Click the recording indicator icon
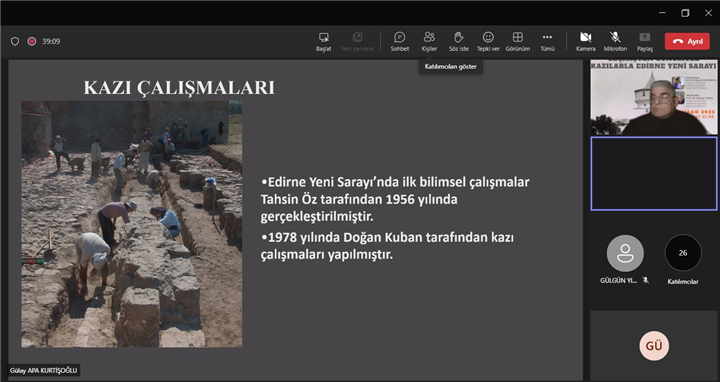Viewport: 720px width, 382px height. pyautogui.click(x=32, y=41)
